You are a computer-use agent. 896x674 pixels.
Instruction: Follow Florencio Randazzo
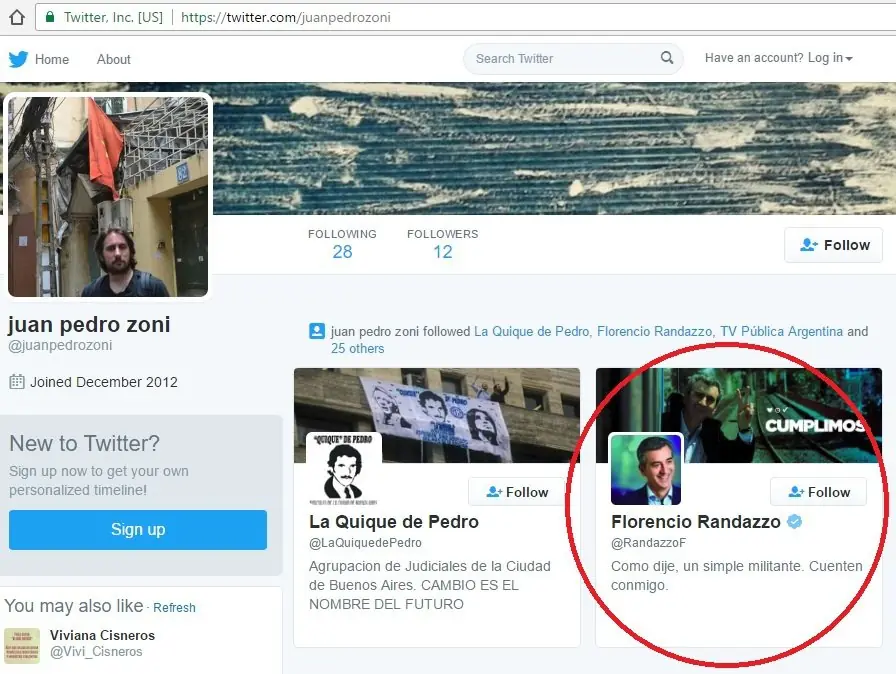point(819,492)
